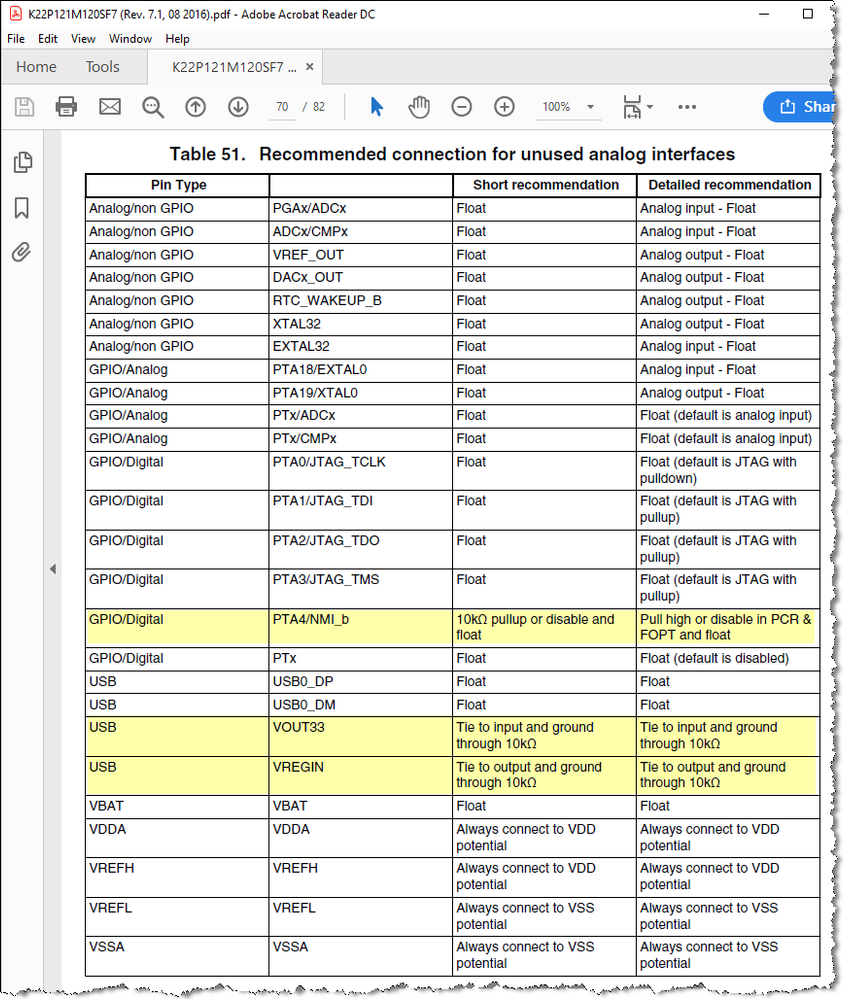
Task: Expand page display options dropdown arrow
Action: pos(650,106)
